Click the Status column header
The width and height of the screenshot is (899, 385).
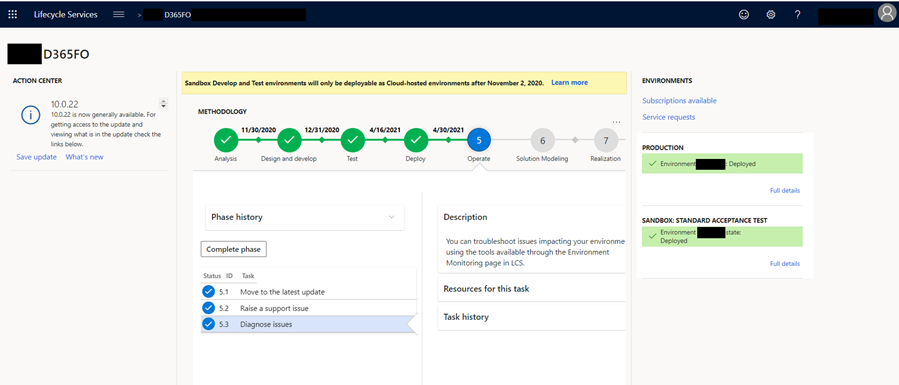click(212, 276)
